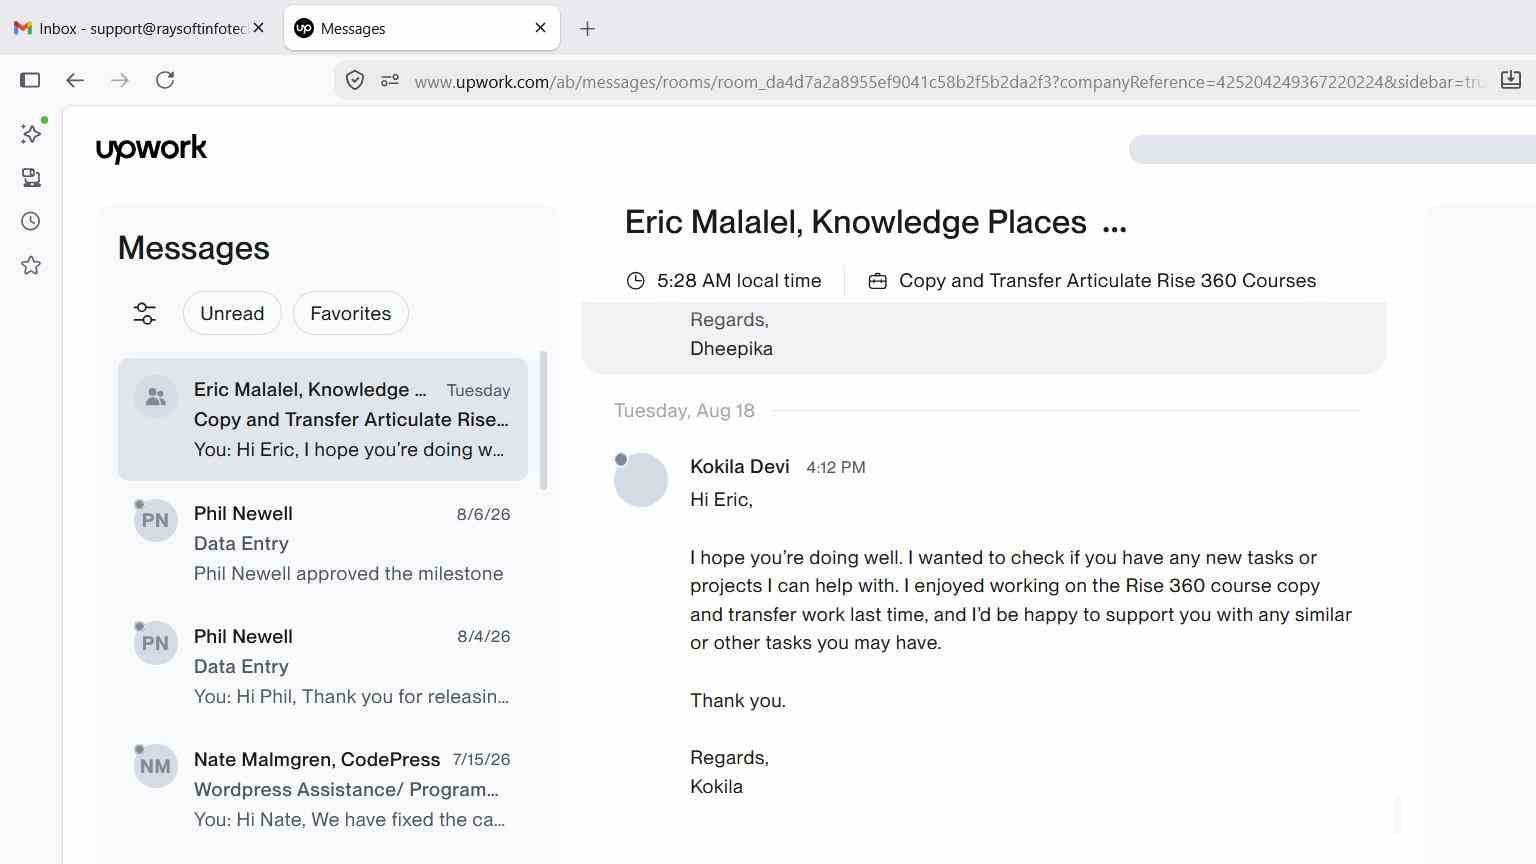Viewport: 1536px width, 864px height.
Task: Toggle the Unread filter
Action: (x=232, y=314)
